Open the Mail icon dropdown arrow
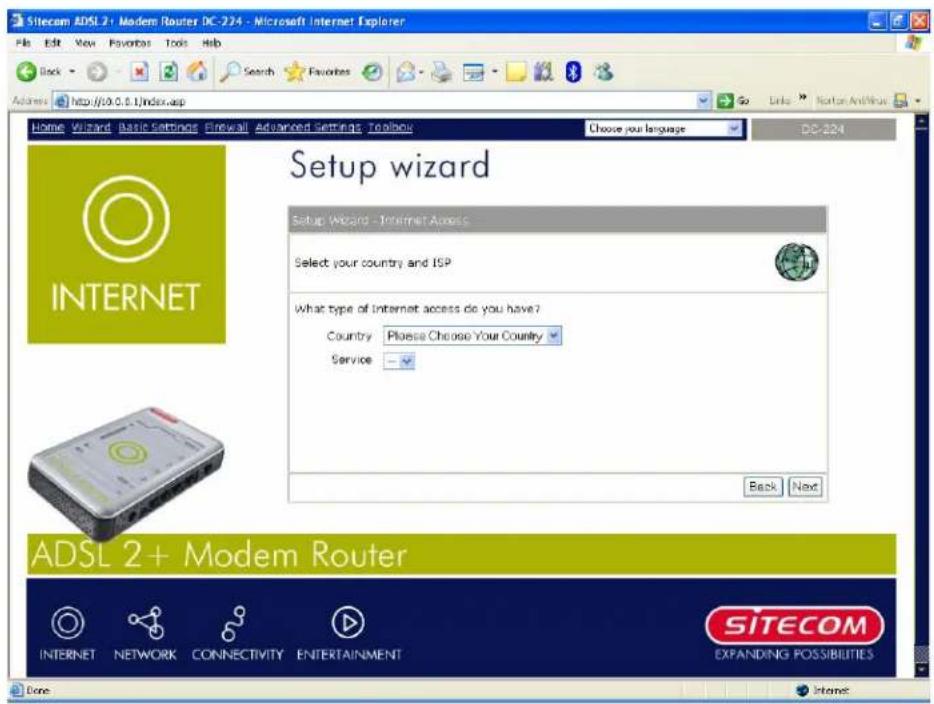This screenshot has height=704, width=934. tap(421, 72)
